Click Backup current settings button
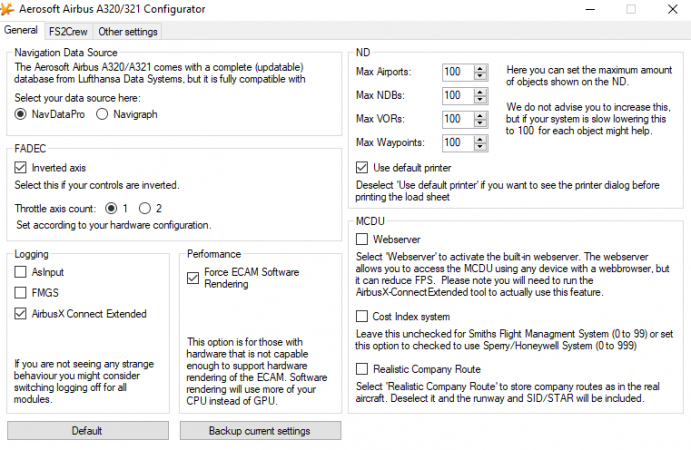This screenshot has height=450, width=691. pos(260,431)
